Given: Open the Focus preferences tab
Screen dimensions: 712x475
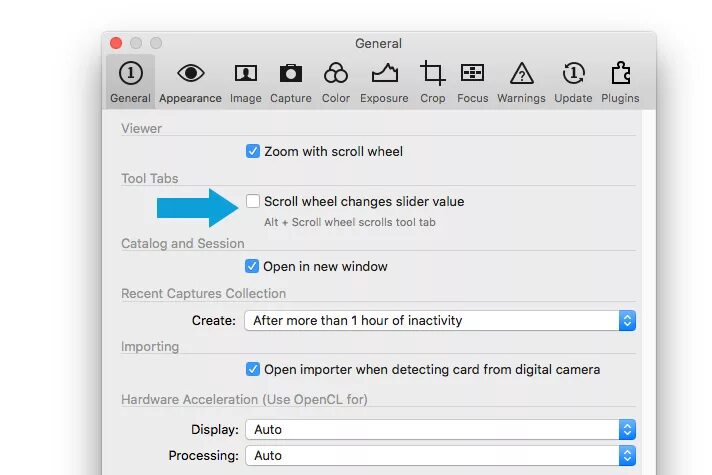Looking at the screenshot, I should pyautogui.click(x=473, y=83).
